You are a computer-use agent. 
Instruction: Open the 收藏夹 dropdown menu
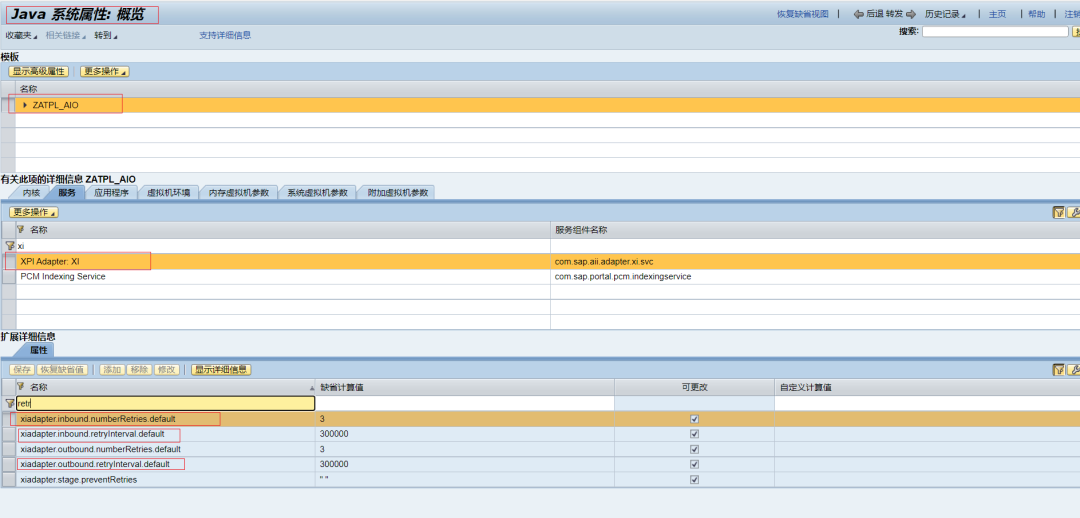pyautogui.click(x=21, y=35)
